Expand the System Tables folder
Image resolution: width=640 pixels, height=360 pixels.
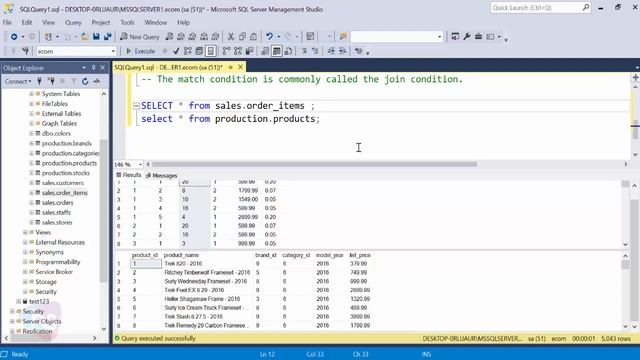click(31, 94)
